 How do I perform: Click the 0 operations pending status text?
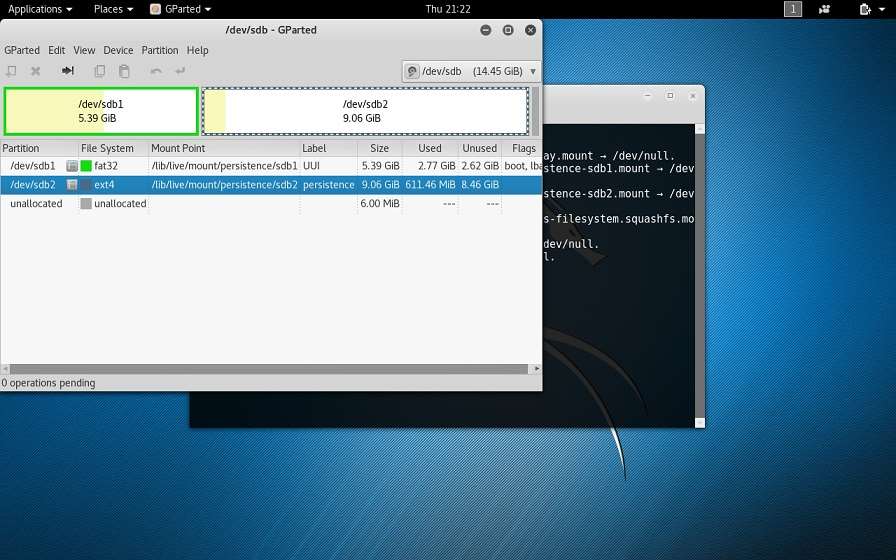pyautogui.click(x=49, y=383)
